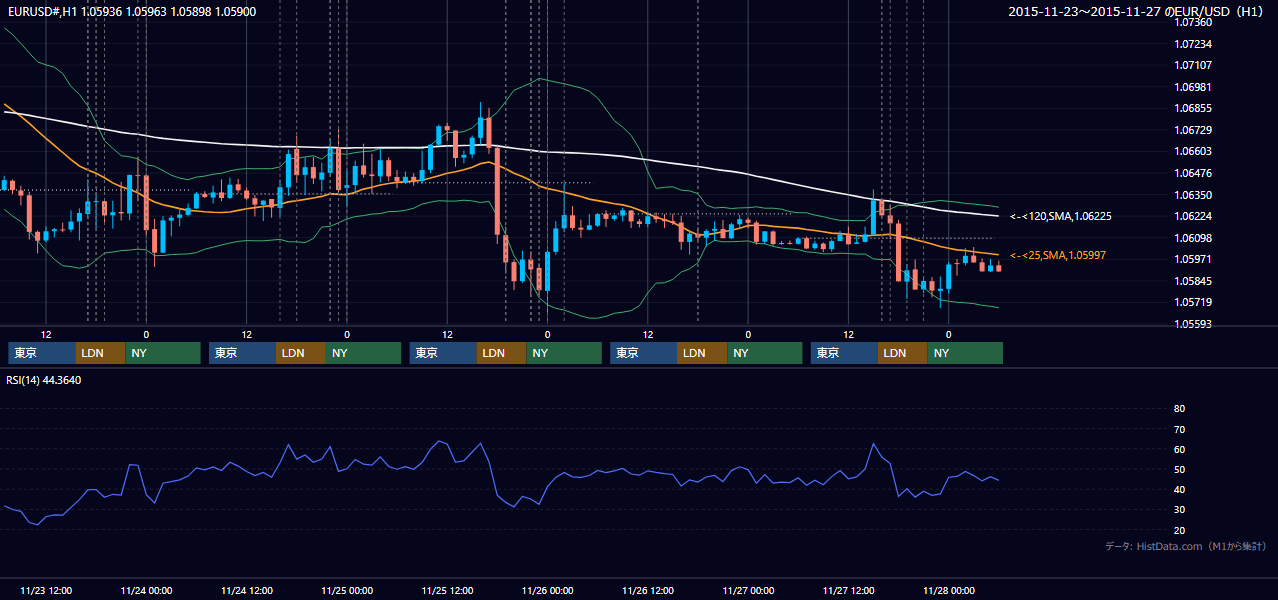Click the price axis label 1.05845
1278x600 pixels.
point(1193,281)
